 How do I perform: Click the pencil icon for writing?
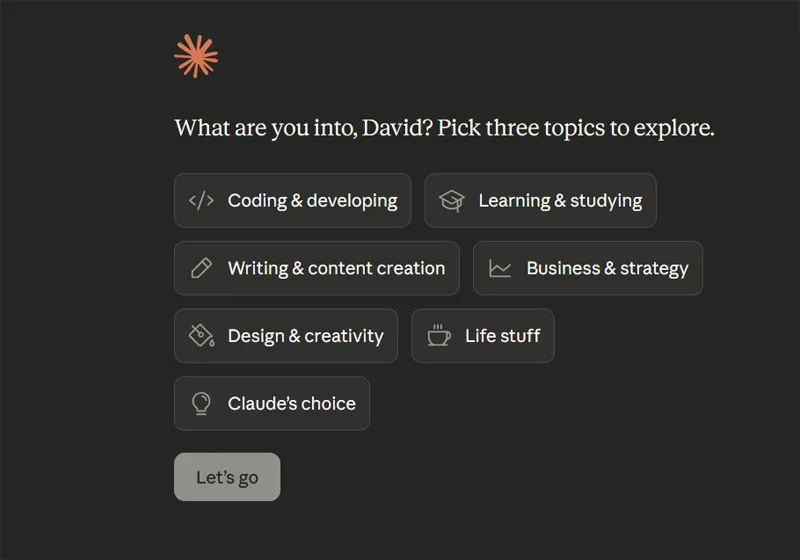[x=201, y=268]
